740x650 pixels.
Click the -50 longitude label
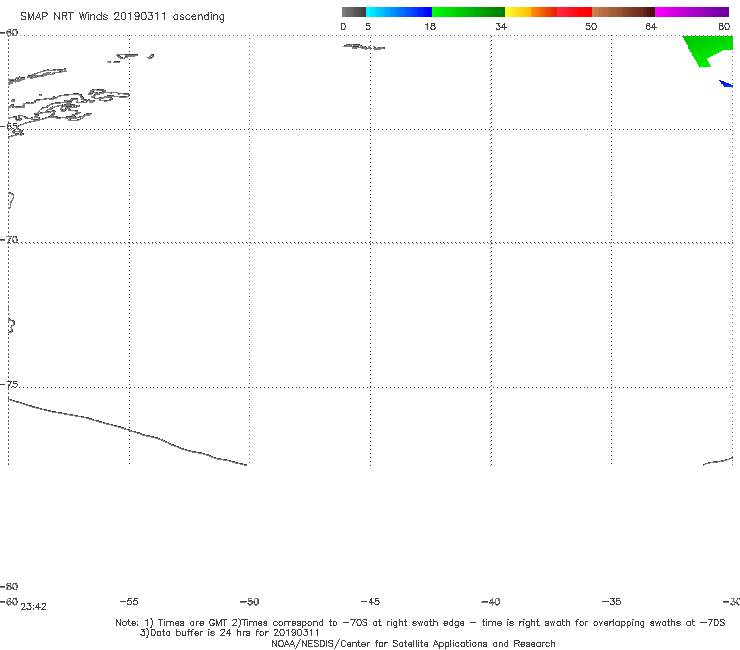coord(250,601)
